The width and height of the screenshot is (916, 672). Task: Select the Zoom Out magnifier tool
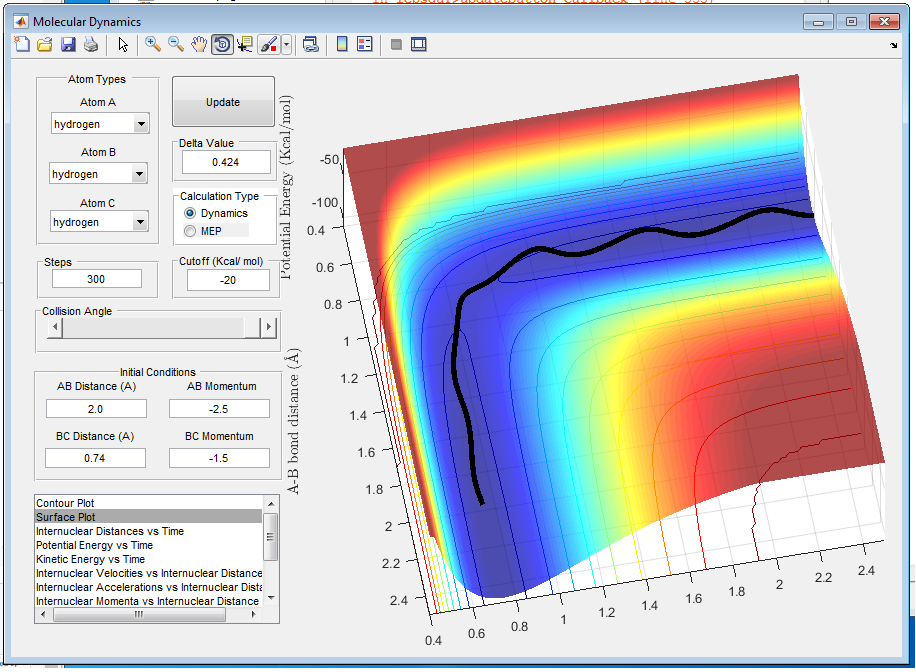176,44
